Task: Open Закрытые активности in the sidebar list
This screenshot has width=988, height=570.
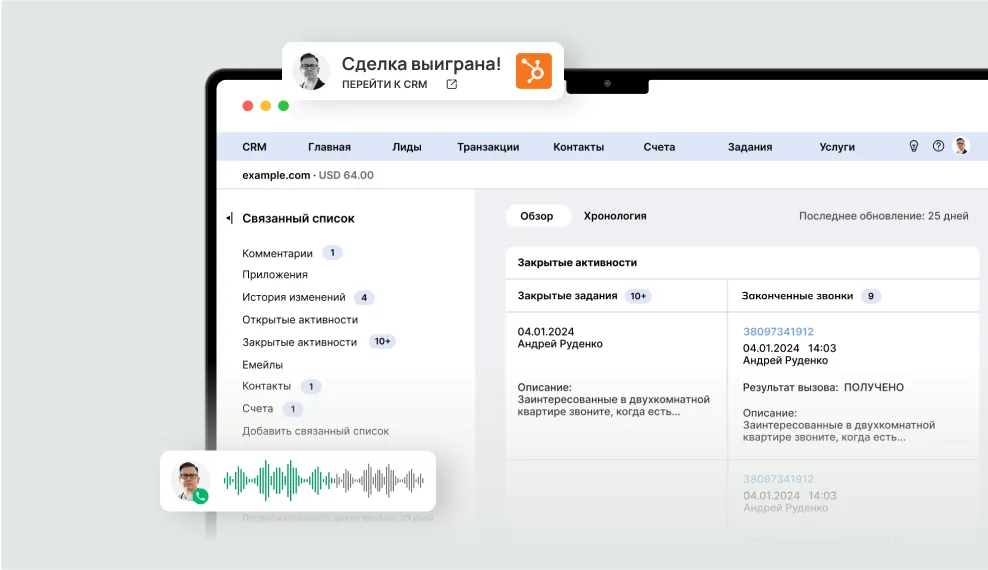Action: [299, 342]
